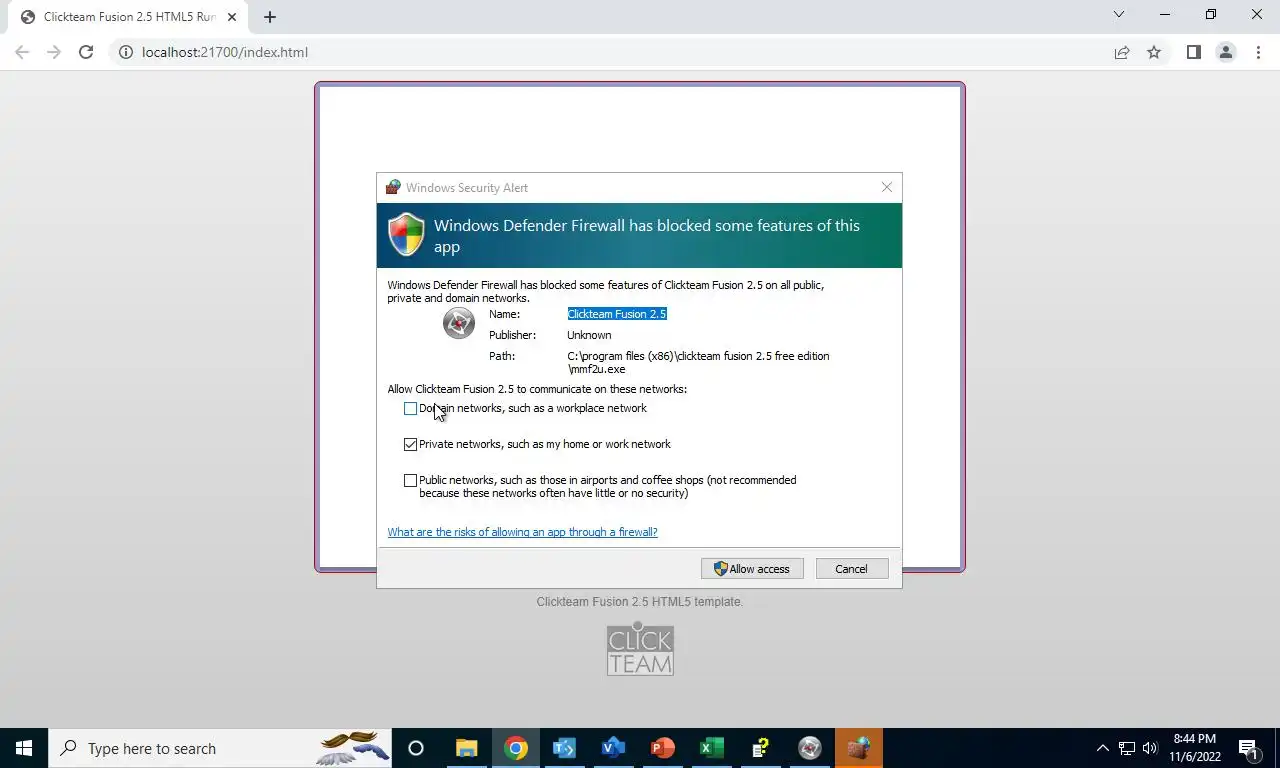1280x768 pixels.
Task: Switch to Chrome in taskbar
Action: click(x=516, y=748)
